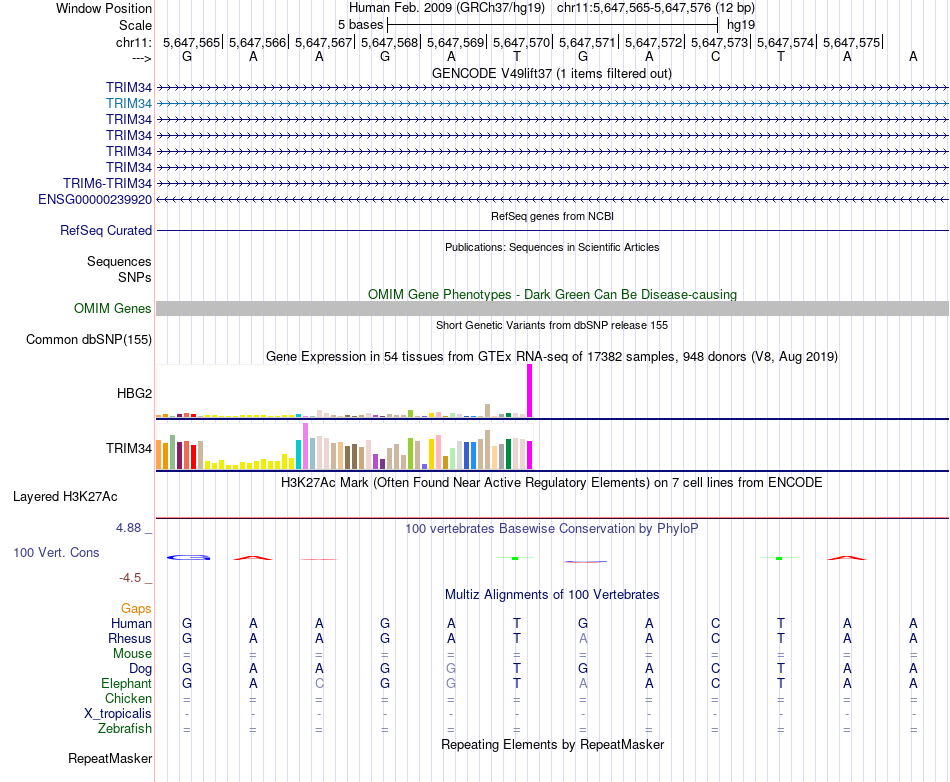Click the genome title 'Human Feb. 2009 (GRCh37/hg19)'

click(x=447, y=8)
